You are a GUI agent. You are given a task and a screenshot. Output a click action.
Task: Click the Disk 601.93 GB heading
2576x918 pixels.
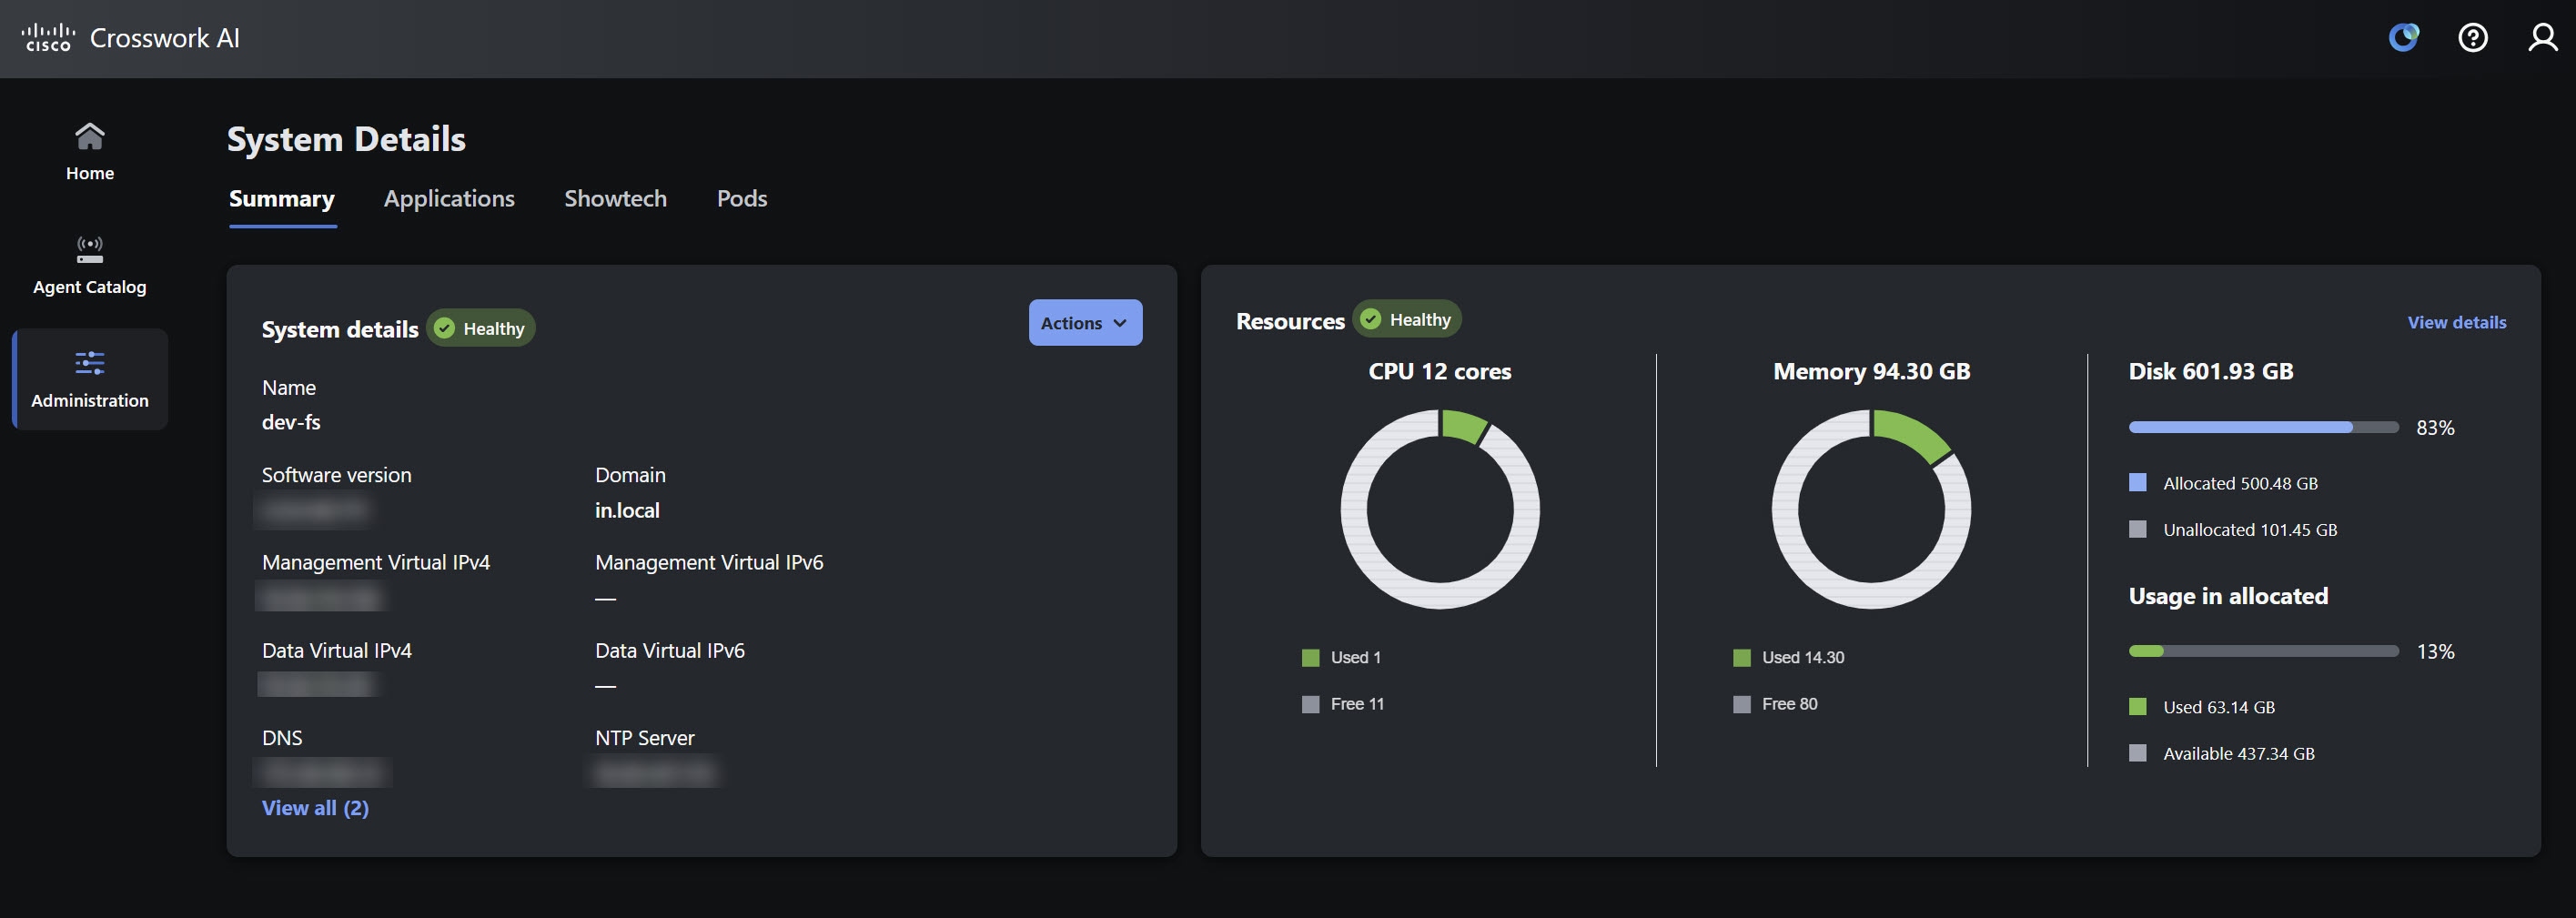point(2211,371)
